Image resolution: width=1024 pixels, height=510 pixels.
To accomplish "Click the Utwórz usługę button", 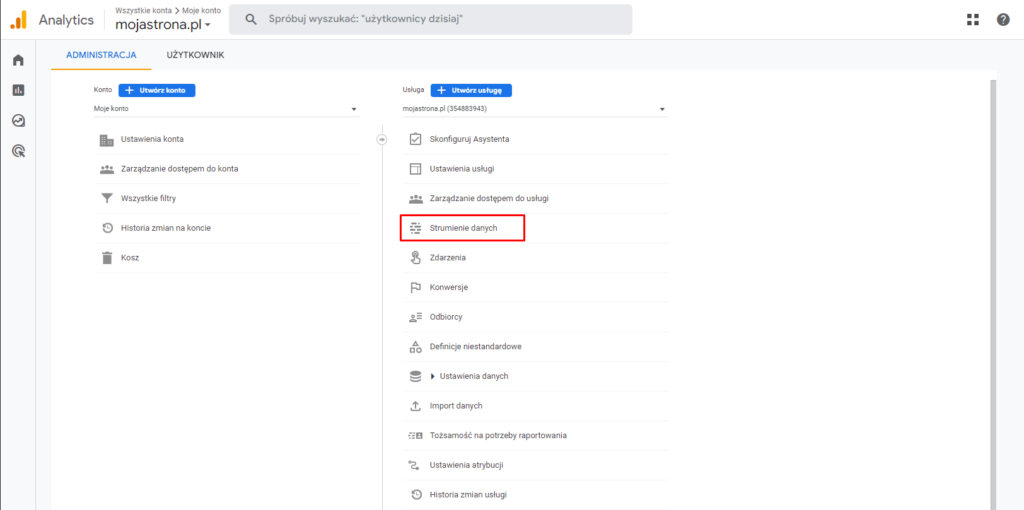I will click(x=471, y=90).
